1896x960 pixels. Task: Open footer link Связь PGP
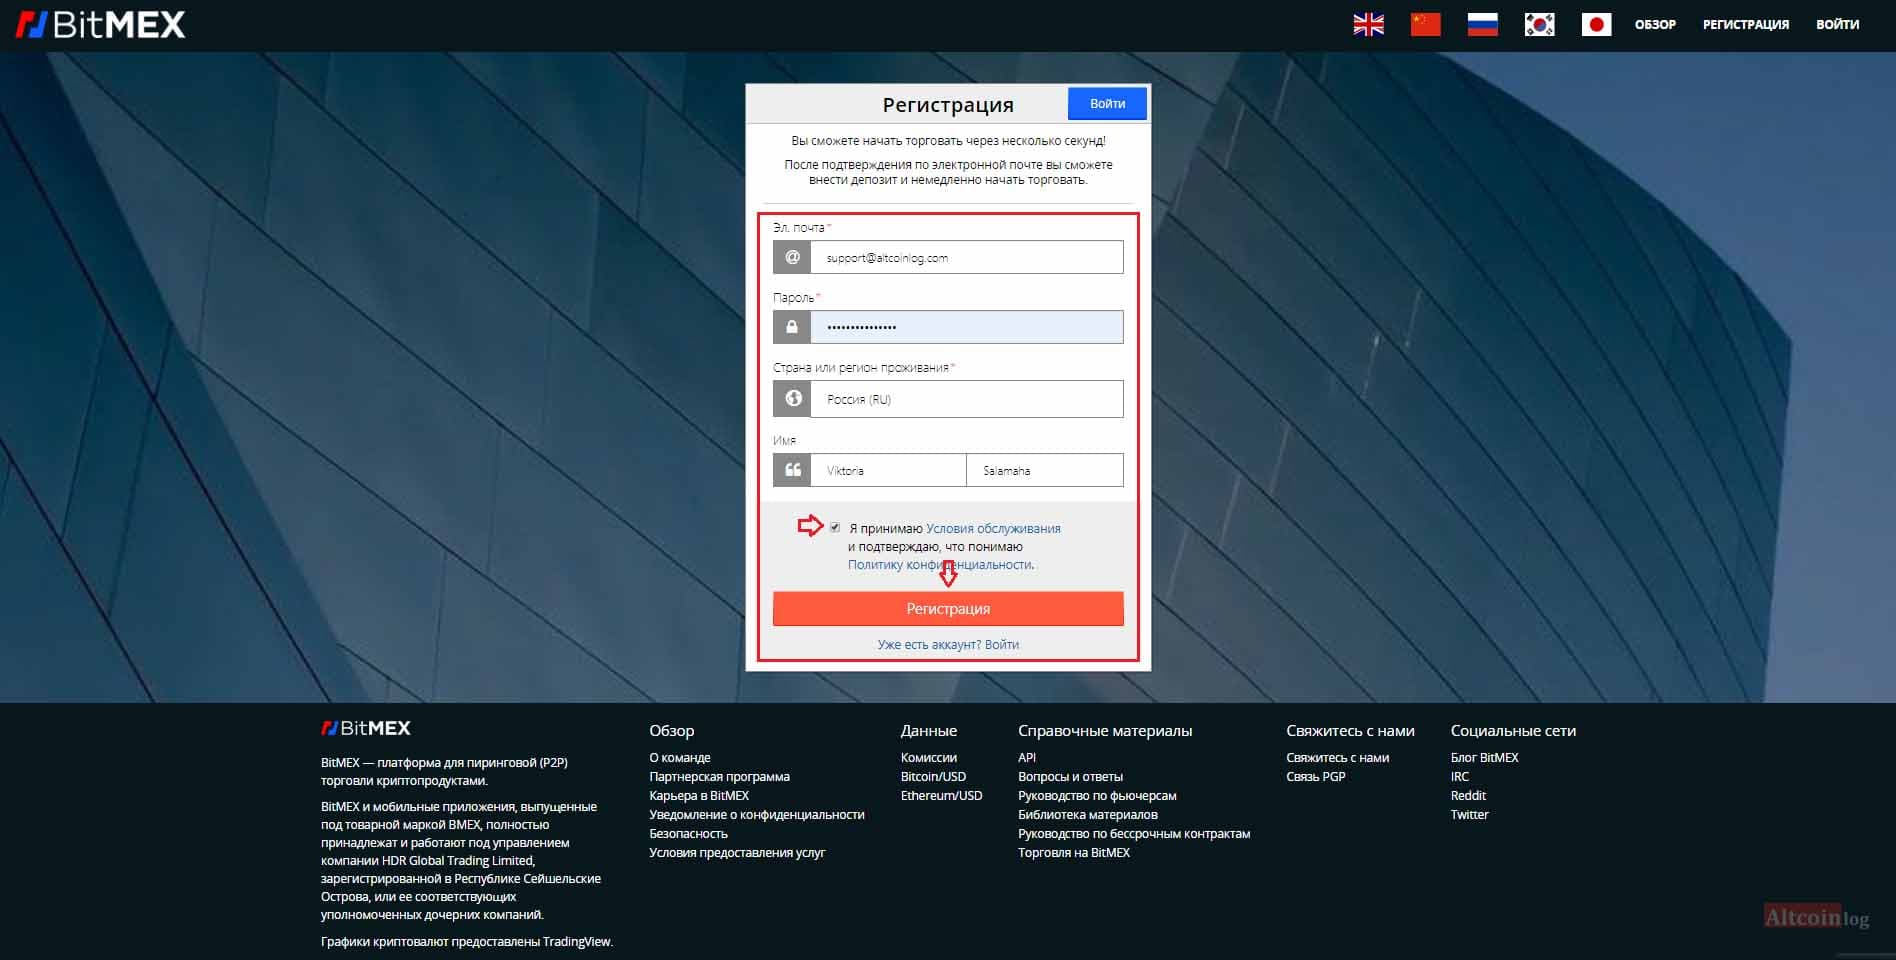point(1316,777)
